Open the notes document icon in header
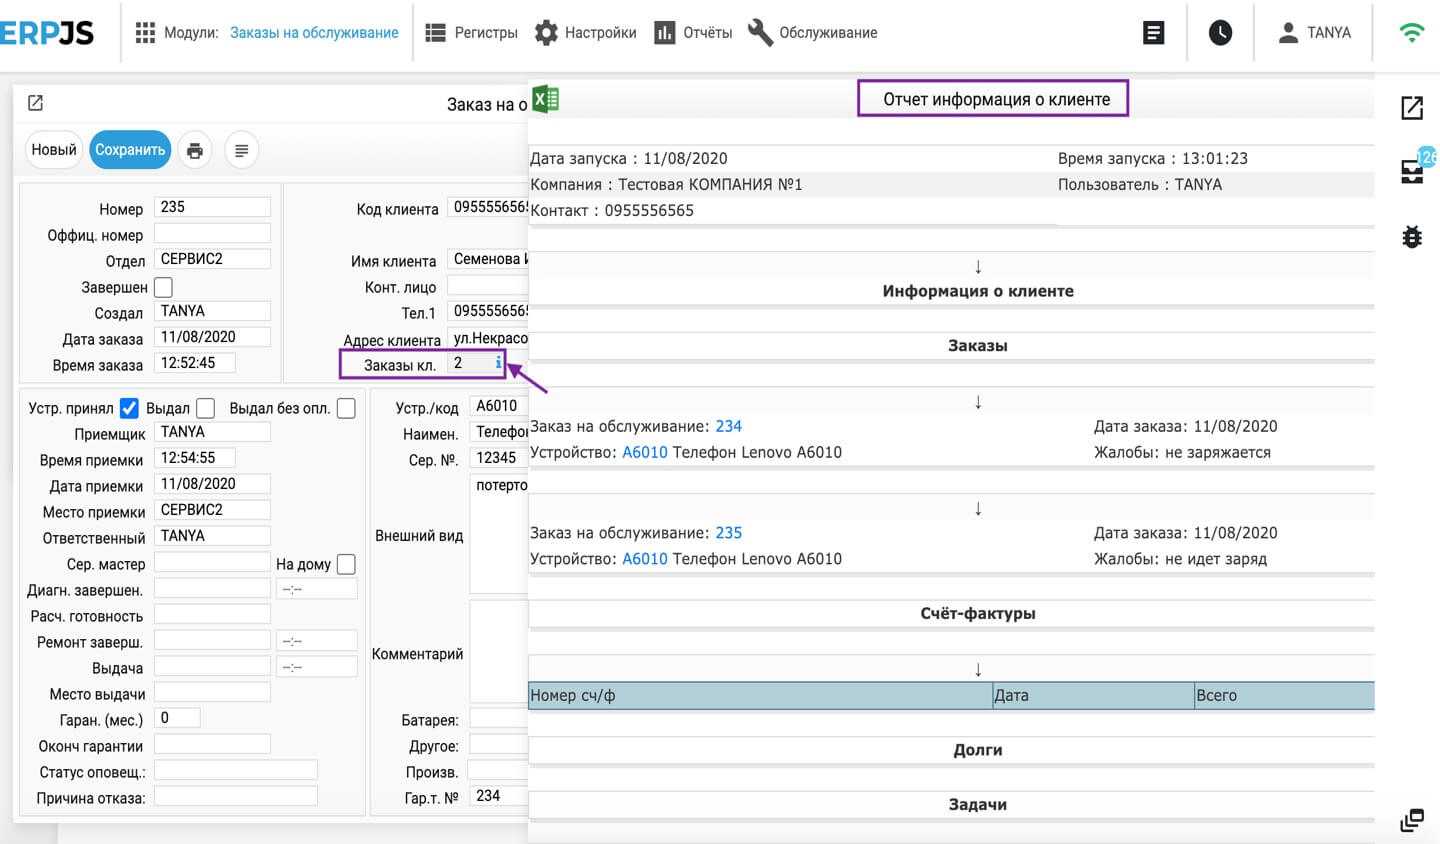Image resolution: width=1440 pixels, height=844 pixels. (1153, 33)
